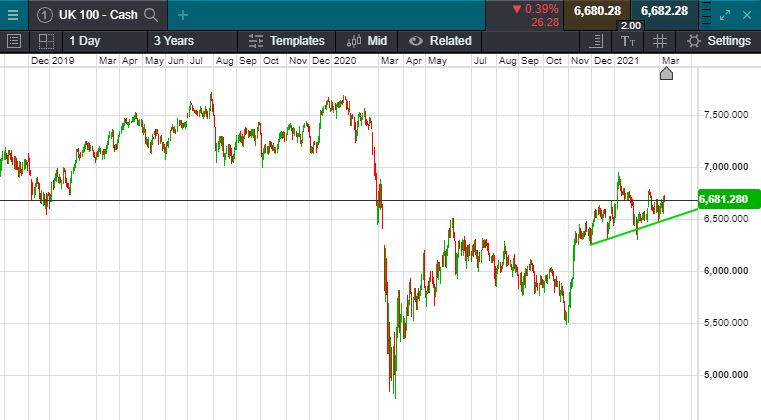Open the Templates menu

click(x=287, y=41)
